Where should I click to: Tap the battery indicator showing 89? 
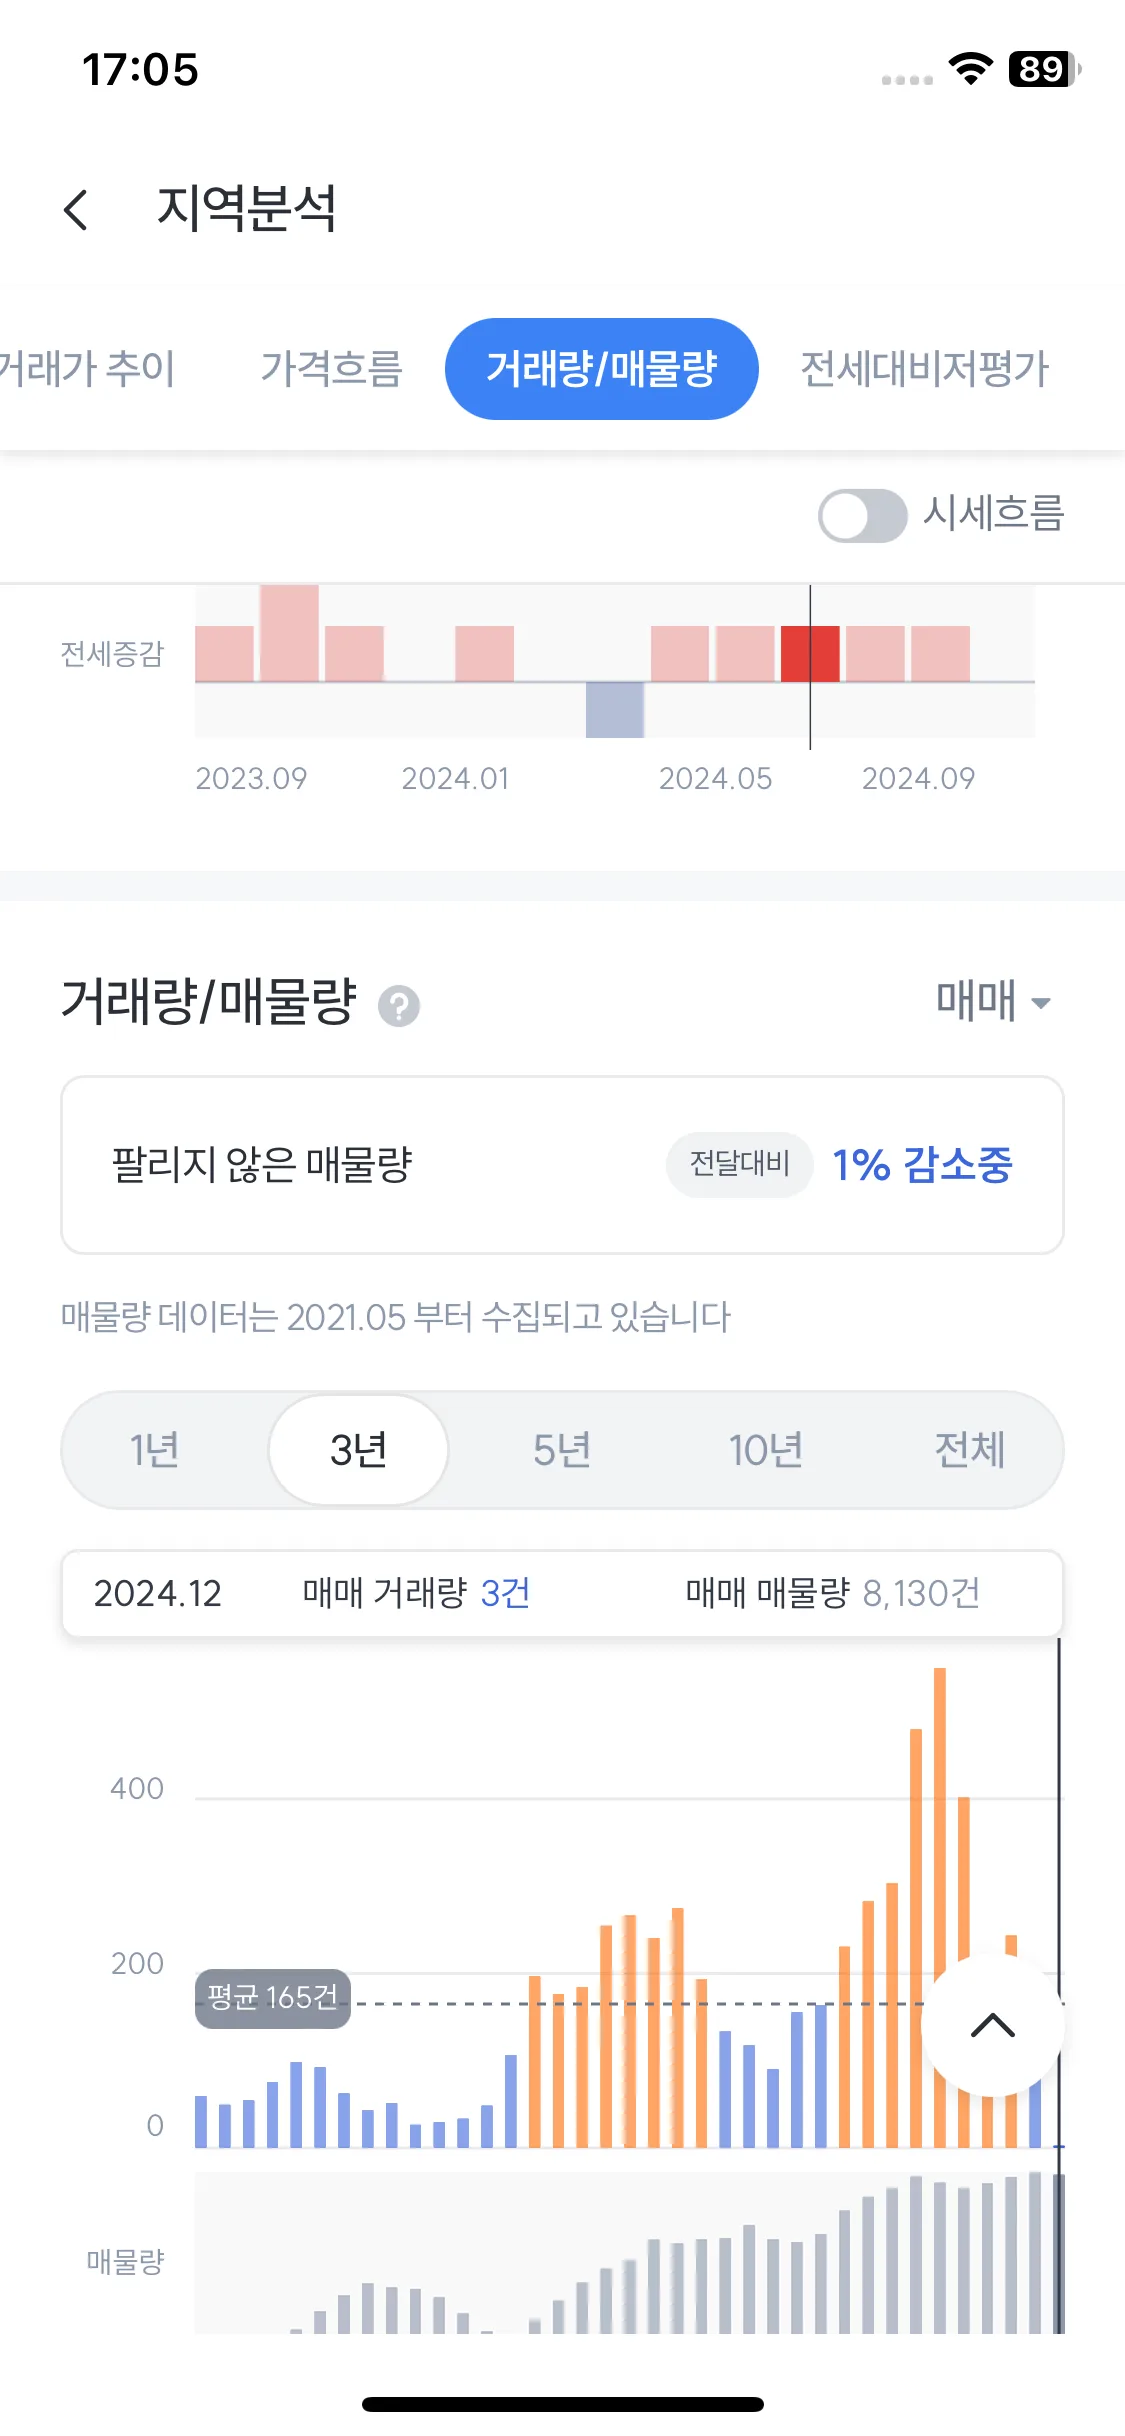point(1044,69)
